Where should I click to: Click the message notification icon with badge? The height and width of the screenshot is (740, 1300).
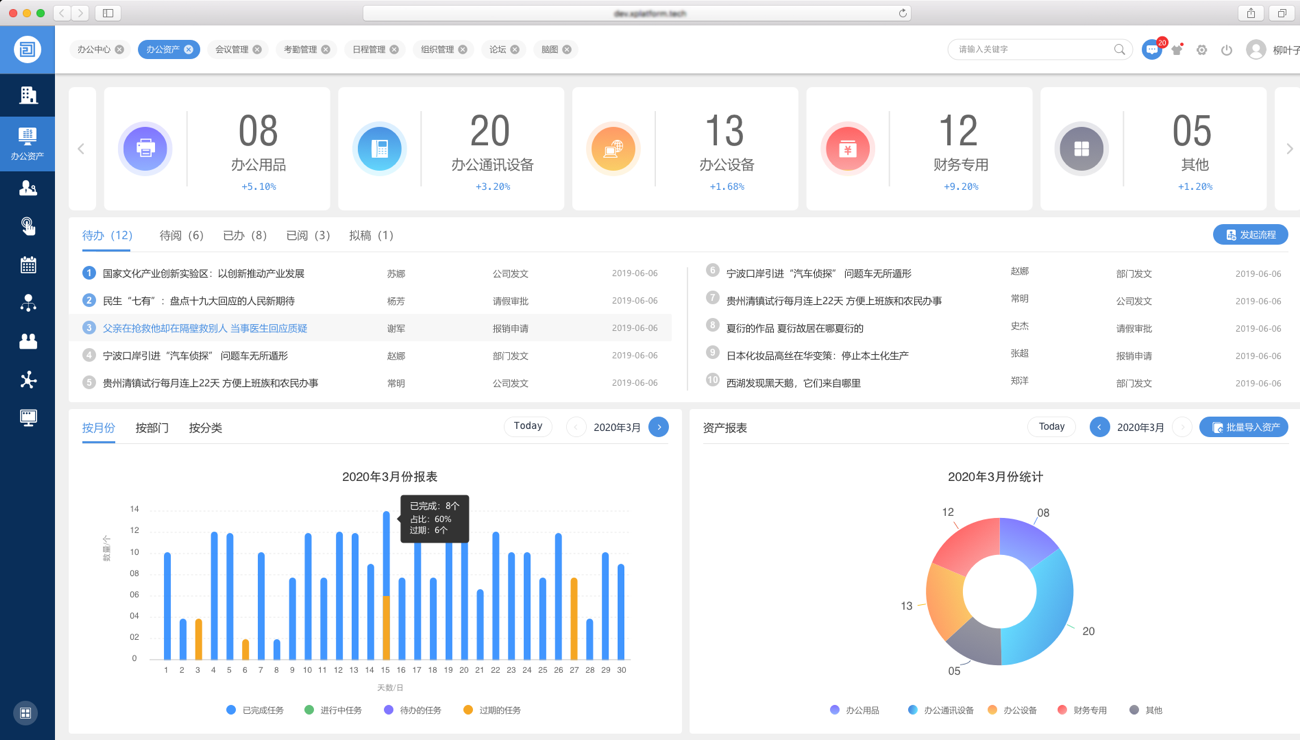coord(1152,49)
